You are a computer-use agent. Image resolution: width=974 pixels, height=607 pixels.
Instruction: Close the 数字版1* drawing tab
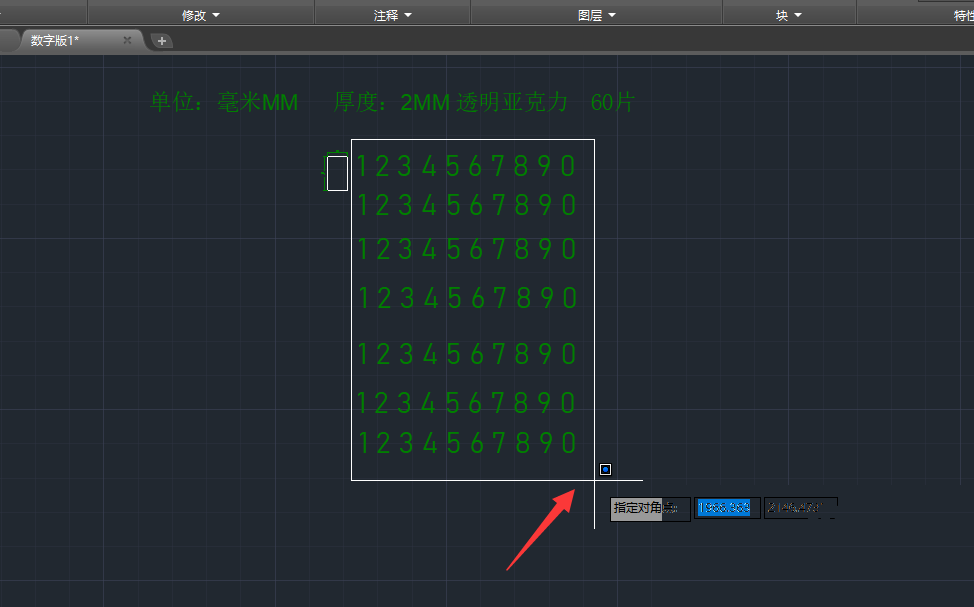point(127,40)
